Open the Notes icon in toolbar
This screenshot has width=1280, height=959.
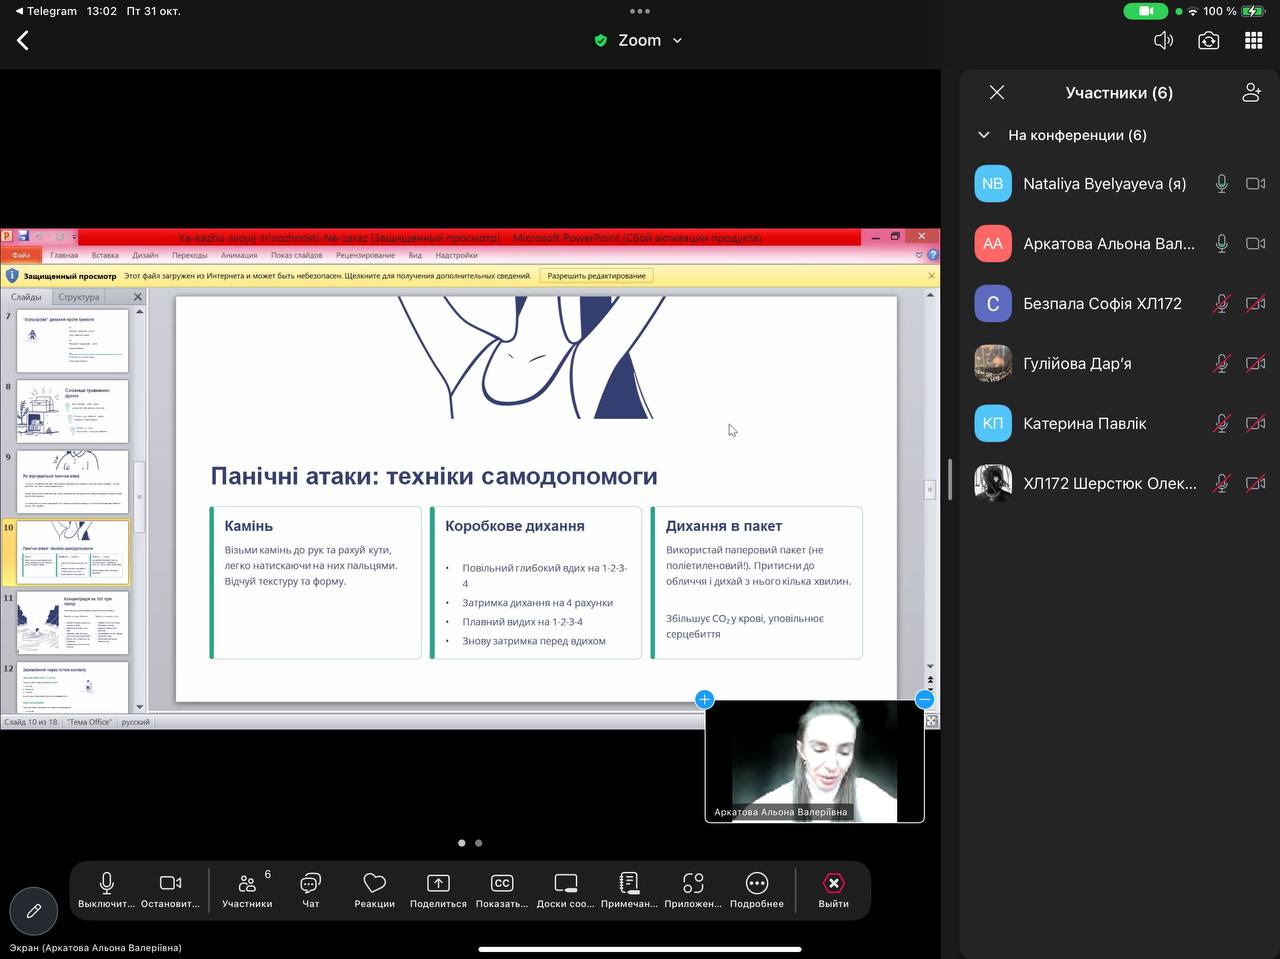tap(629, 884)
